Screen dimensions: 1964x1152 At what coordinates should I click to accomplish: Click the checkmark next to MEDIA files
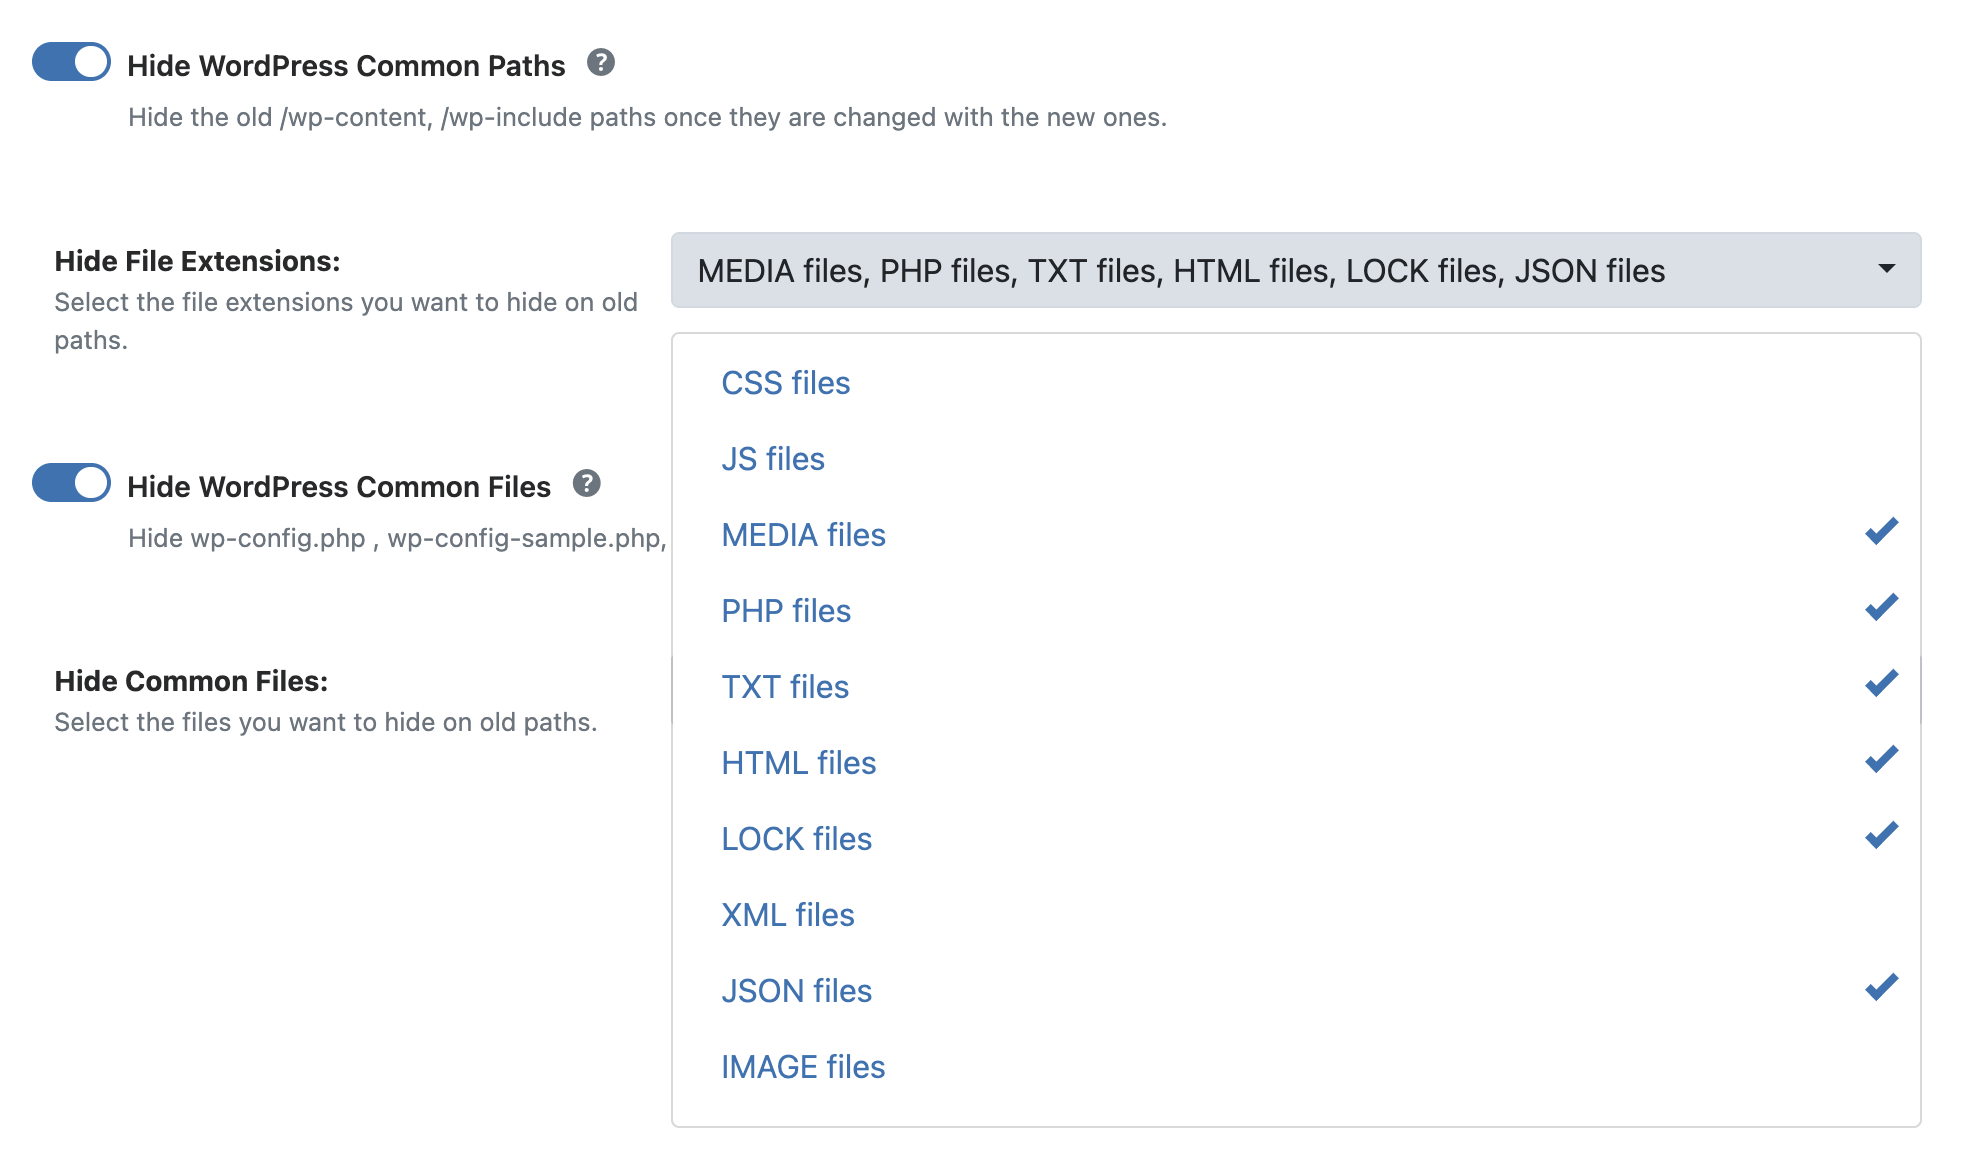tap(1881, 530)
